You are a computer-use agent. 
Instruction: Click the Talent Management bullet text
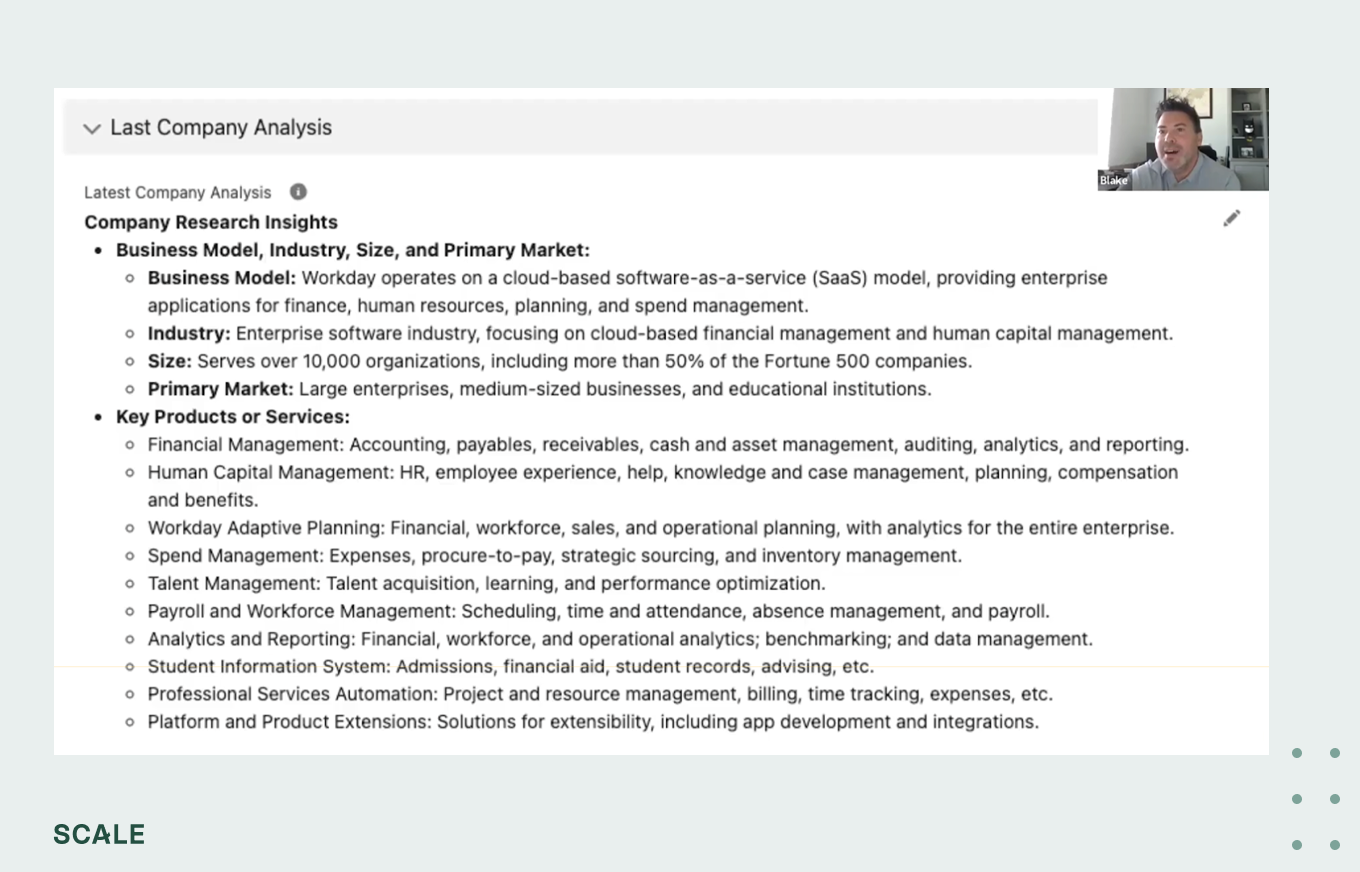pos(486,584)
